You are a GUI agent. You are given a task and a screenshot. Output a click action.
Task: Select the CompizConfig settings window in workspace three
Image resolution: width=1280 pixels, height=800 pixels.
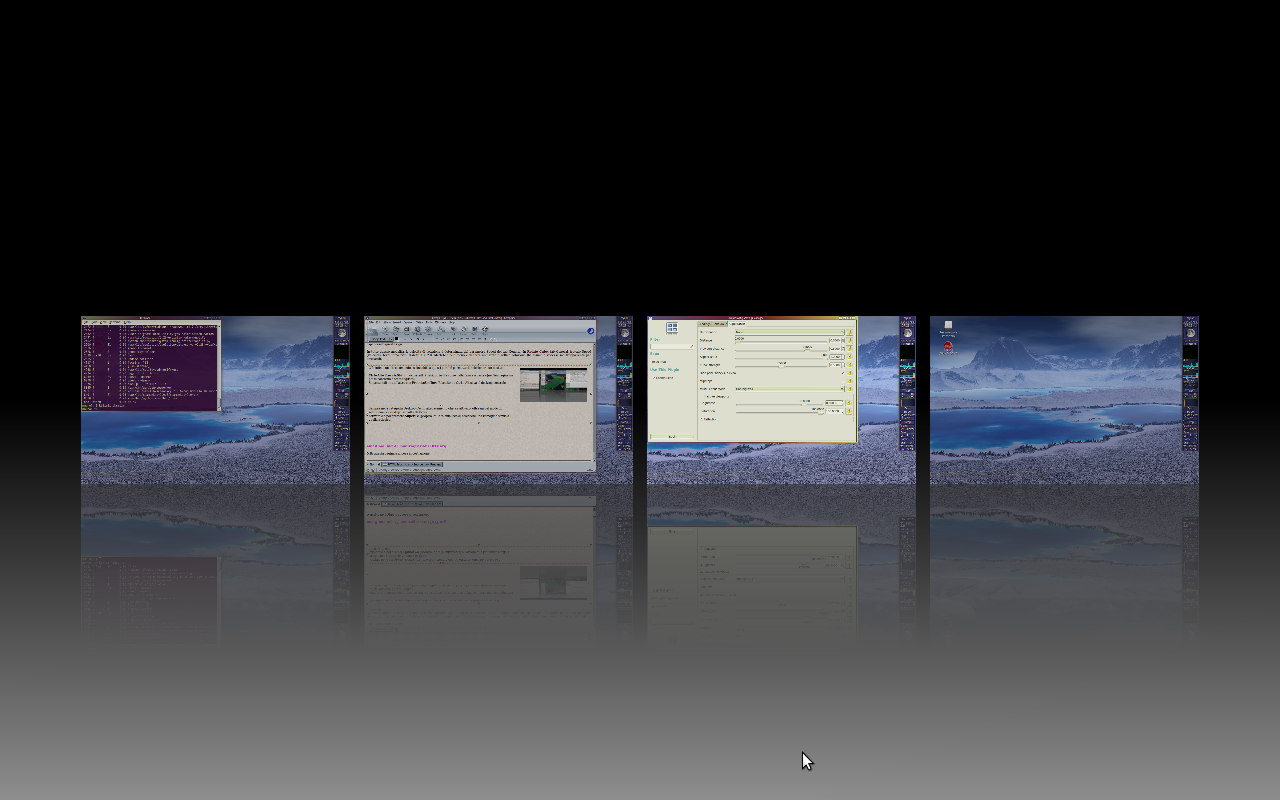coord(752,380)
